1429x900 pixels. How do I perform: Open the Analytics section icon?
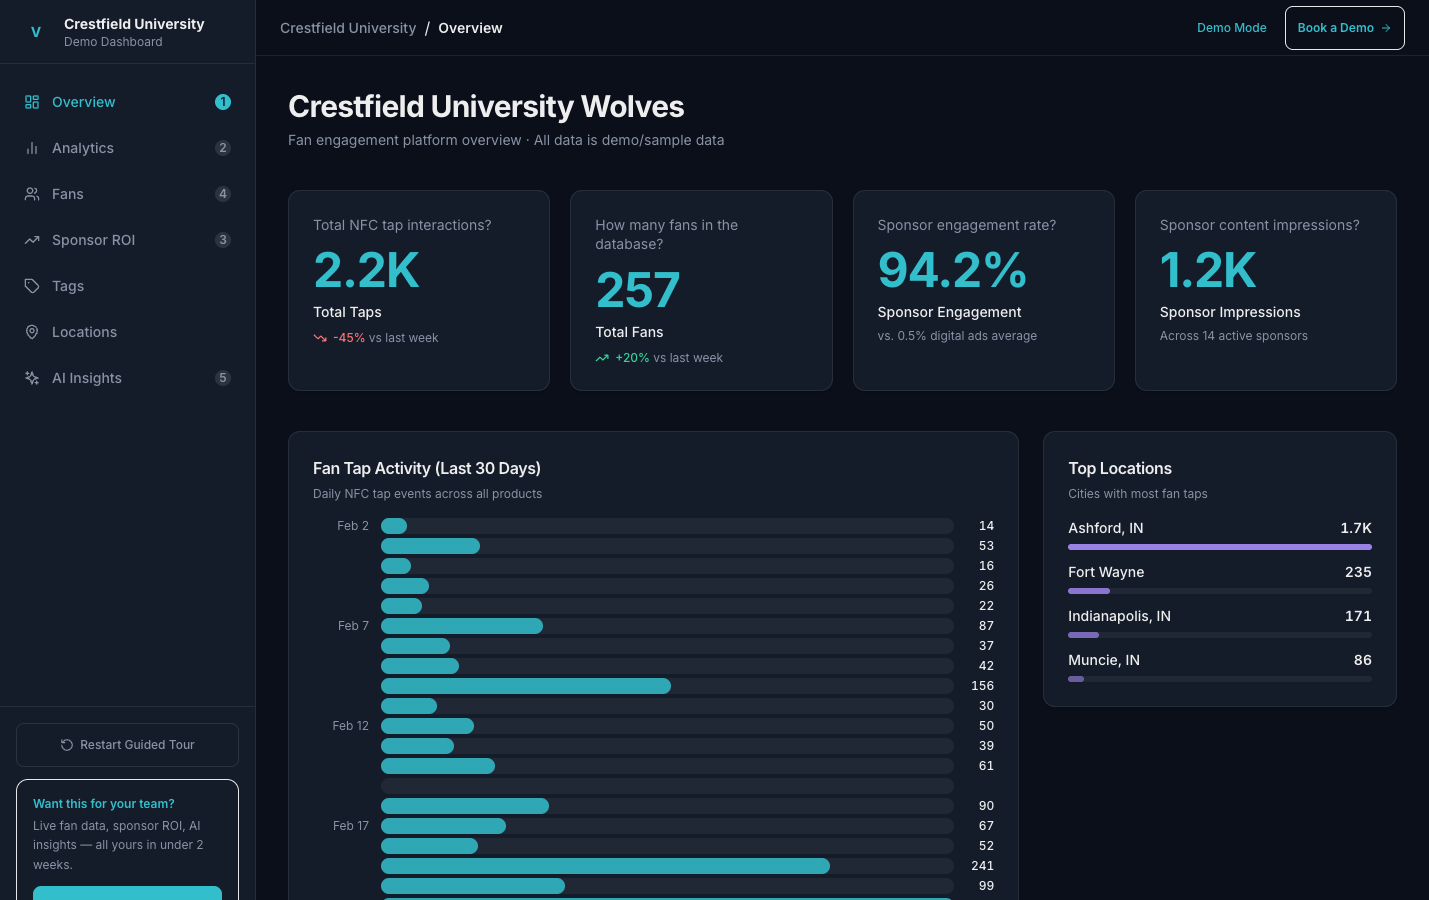[32, 148]
